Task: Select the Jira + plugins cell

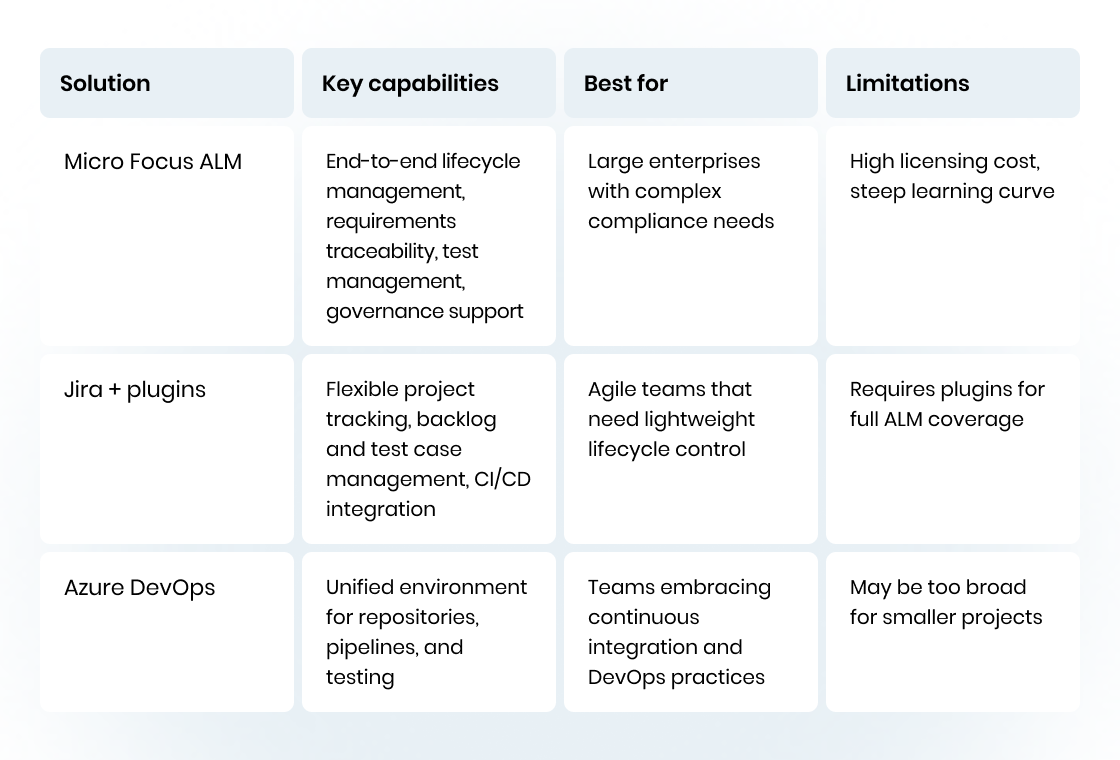Action: (166, 449)
